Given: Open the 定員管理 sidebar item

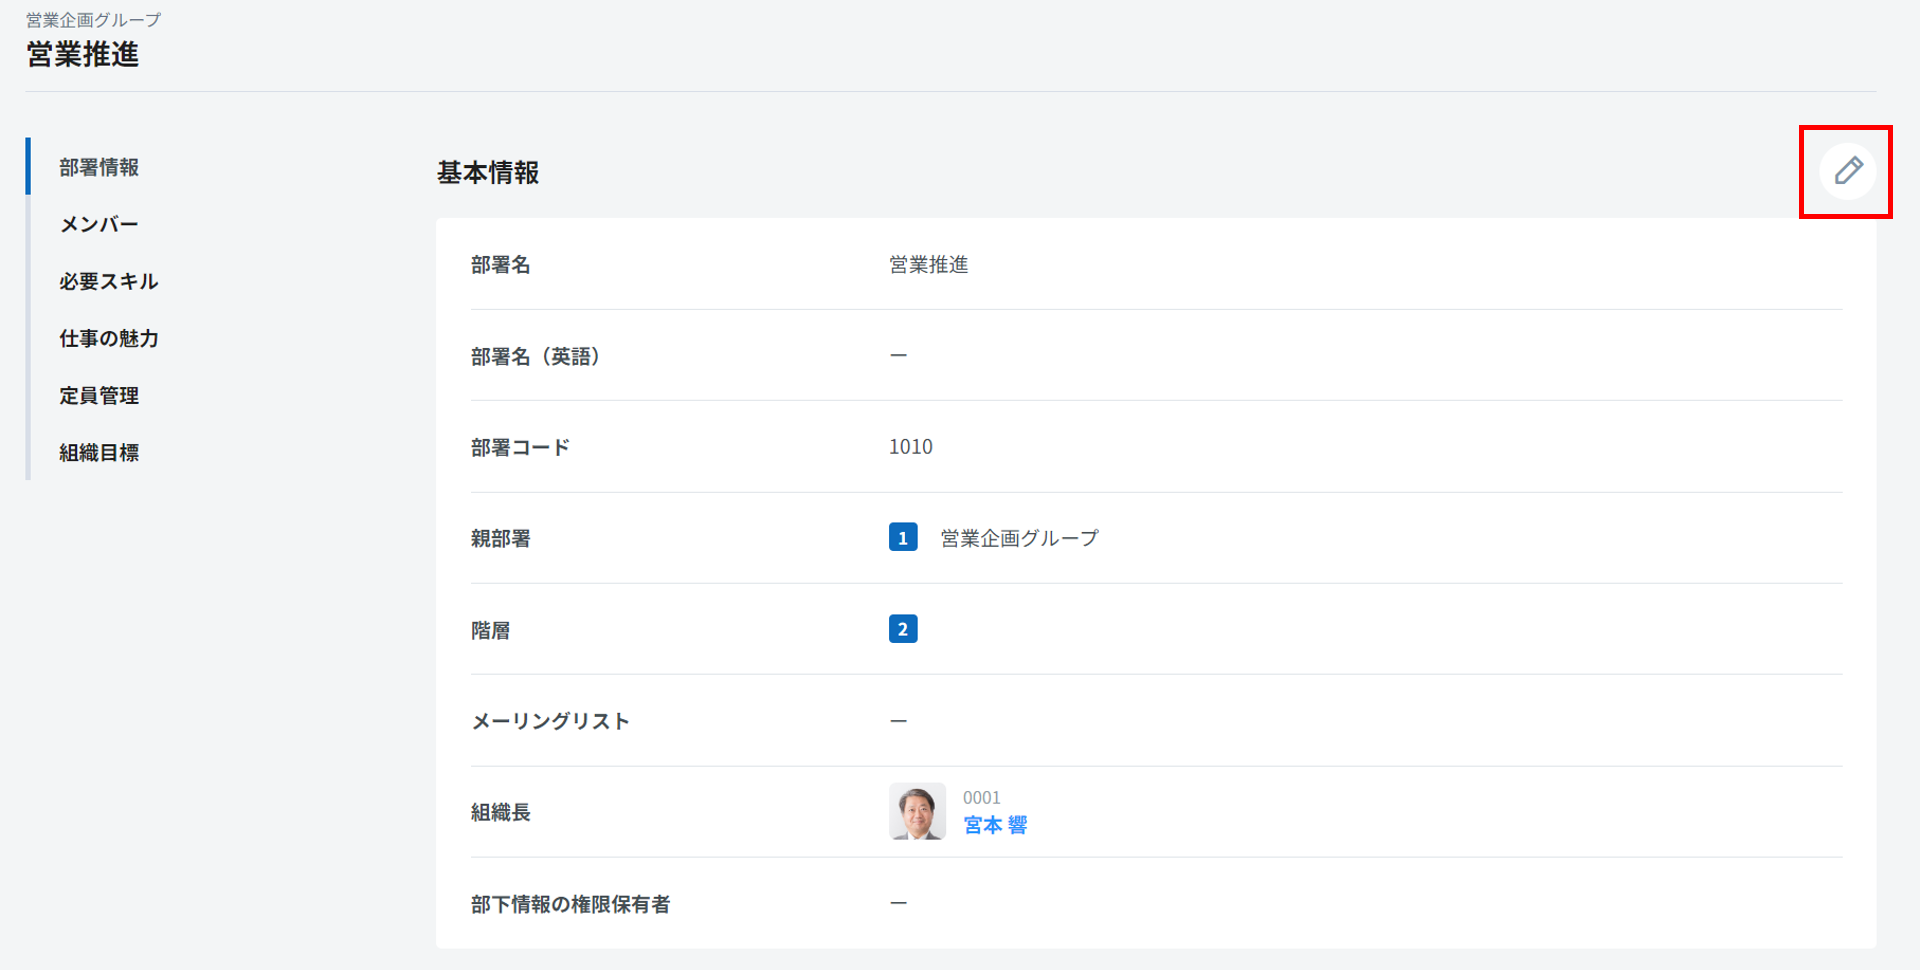Looking at the screenshot, I should pos(99,395).
